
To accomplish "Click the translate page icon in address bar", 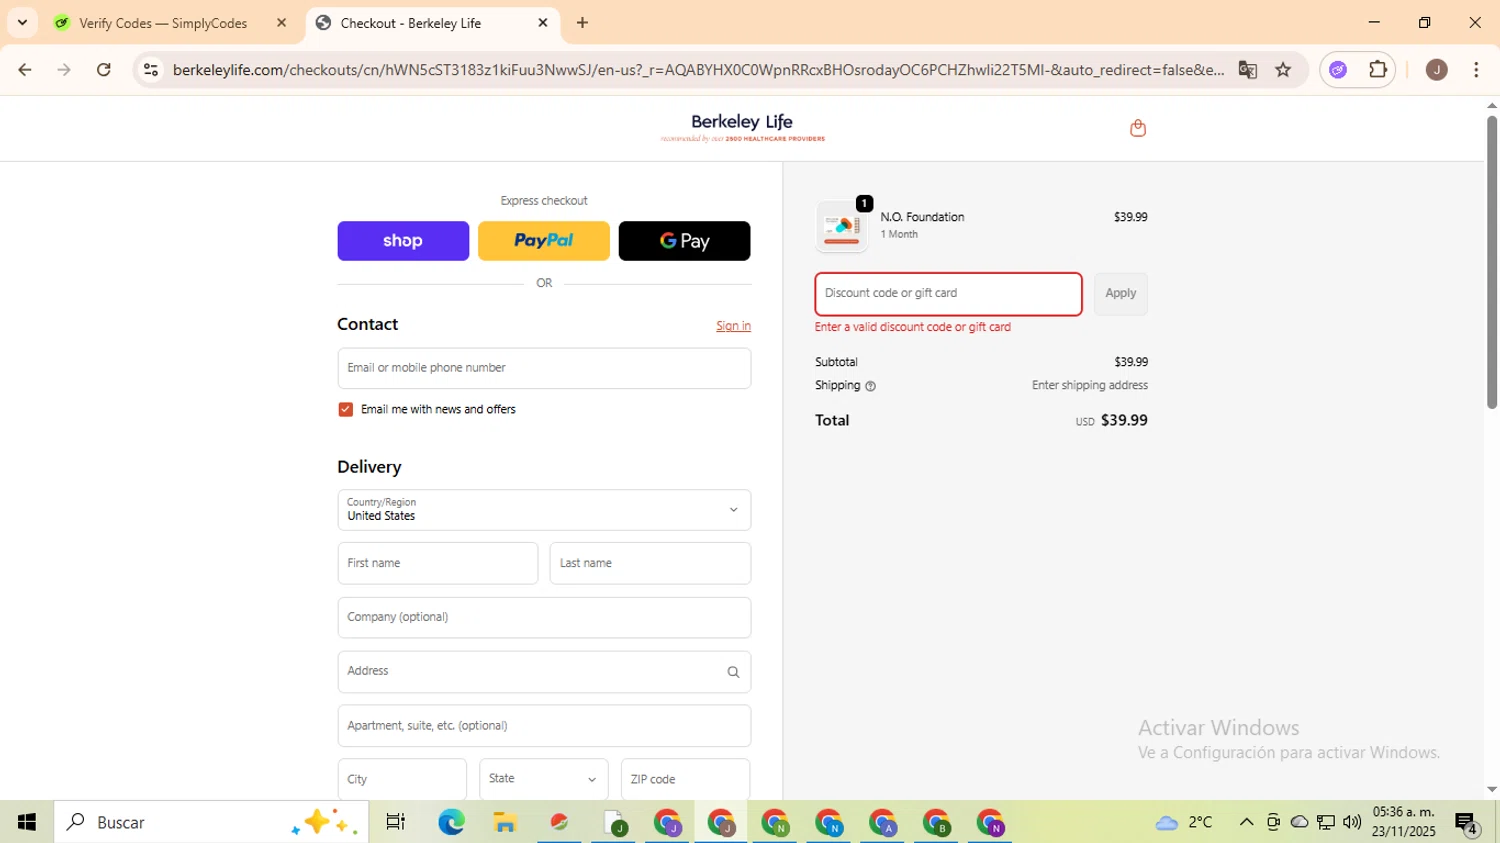I will 1247,70.
